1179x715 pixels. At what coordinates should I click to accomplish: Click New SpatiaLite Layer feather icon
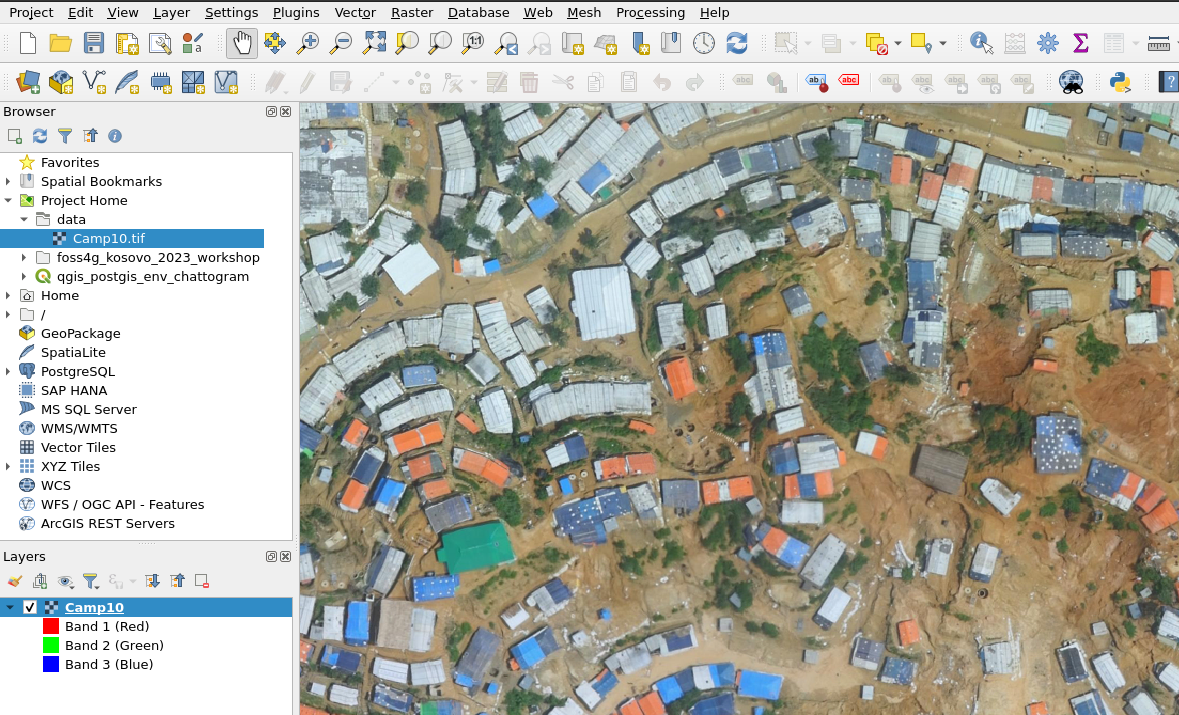click(127, 81)
